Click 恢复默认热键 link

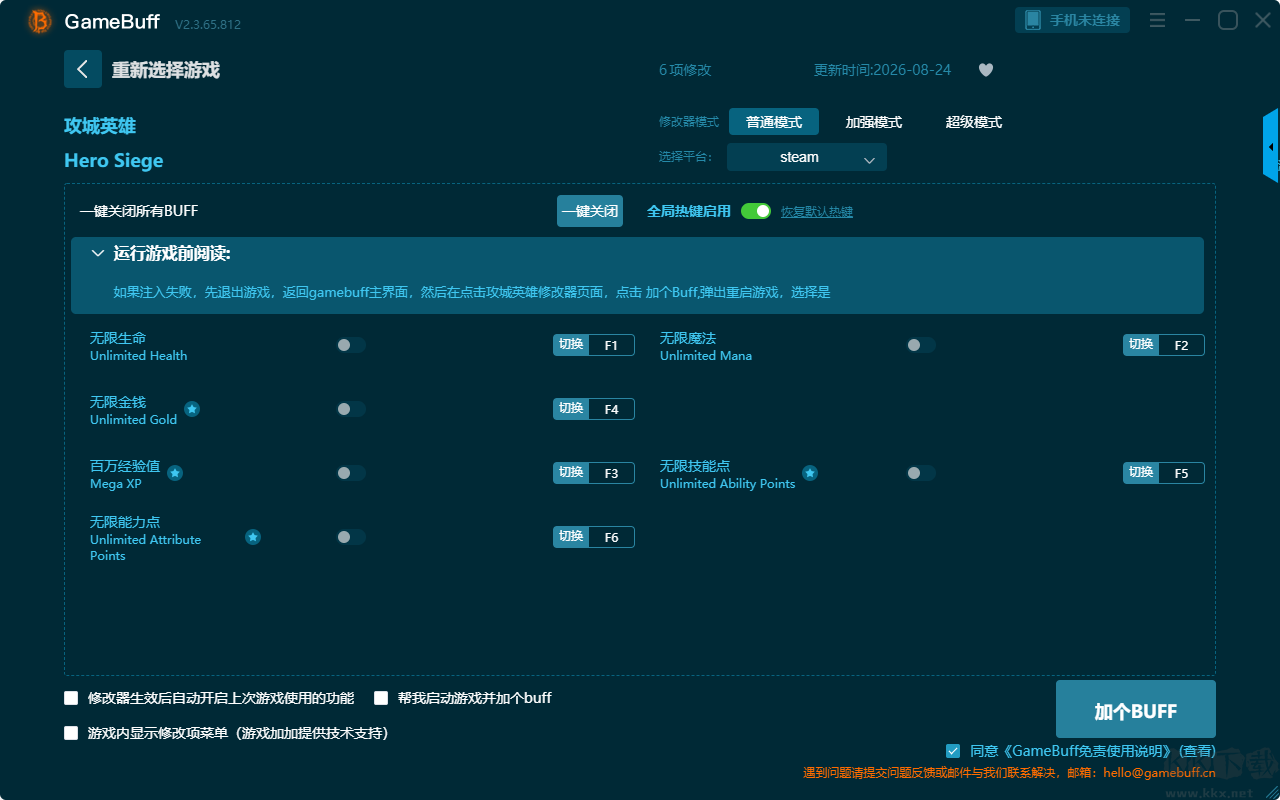point(817,212)
